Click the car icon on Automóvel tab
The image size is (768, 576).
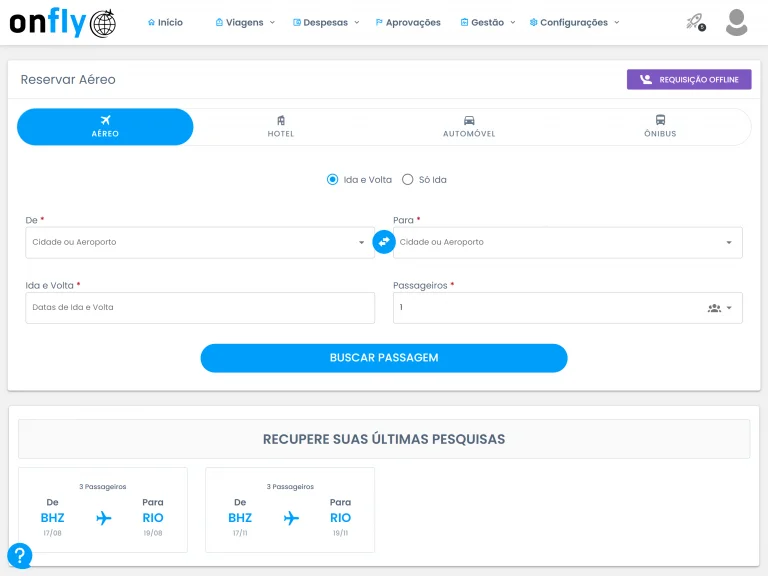click(x=469, y=120)
